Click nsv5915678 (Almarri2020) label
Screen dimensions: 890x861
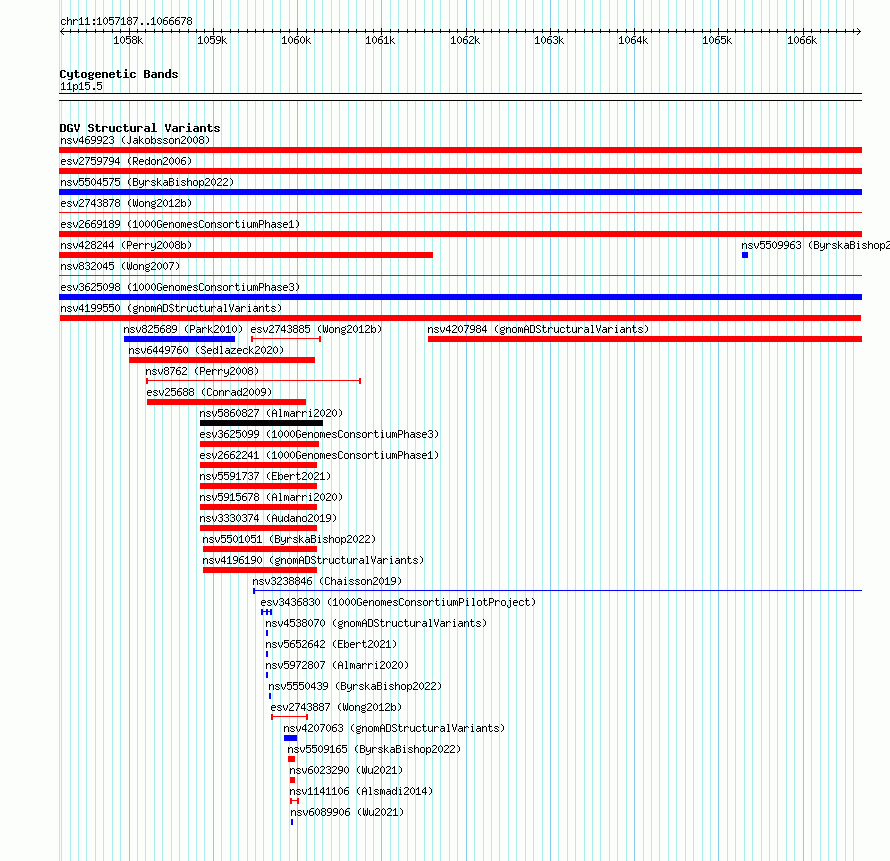[x=271, y=497]
